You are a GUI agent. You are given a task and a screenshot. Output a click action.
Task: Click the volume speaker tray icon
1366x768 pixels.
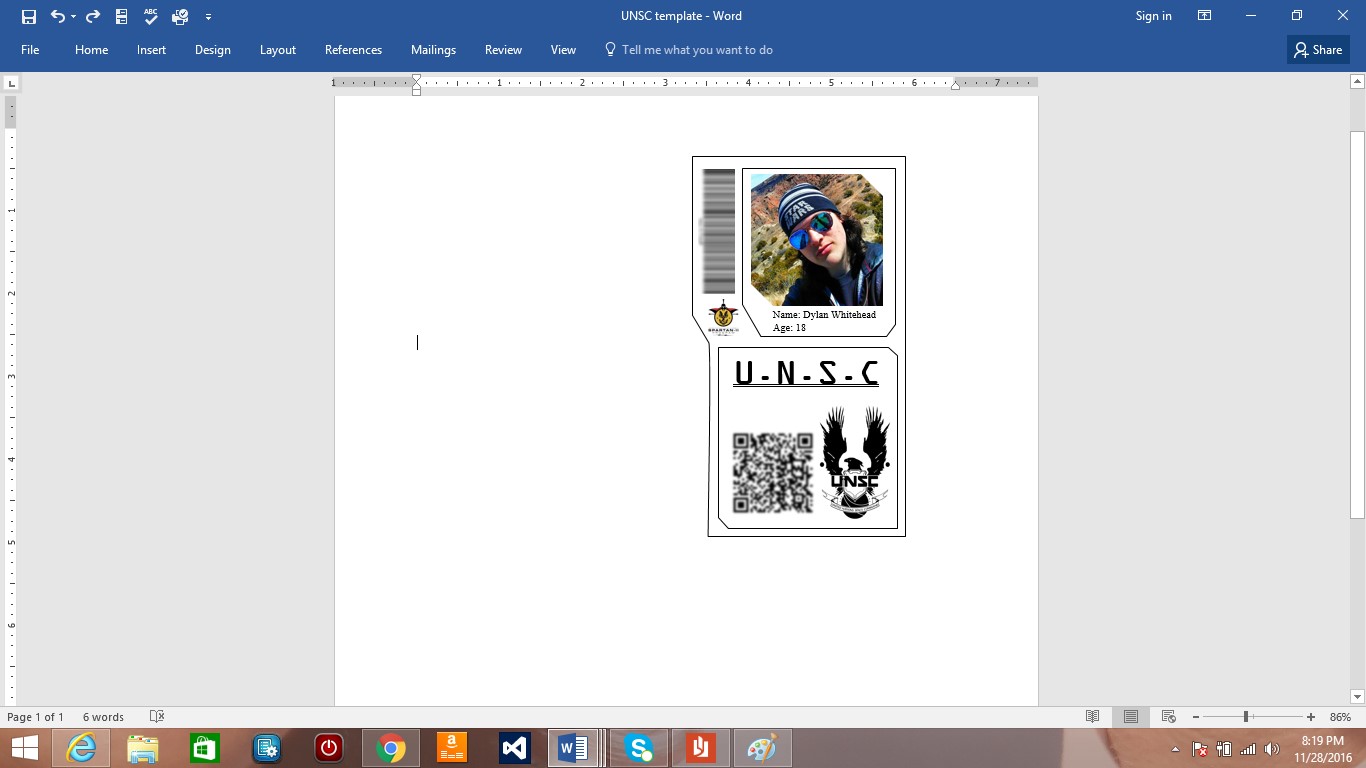[x=1272, y=749]
